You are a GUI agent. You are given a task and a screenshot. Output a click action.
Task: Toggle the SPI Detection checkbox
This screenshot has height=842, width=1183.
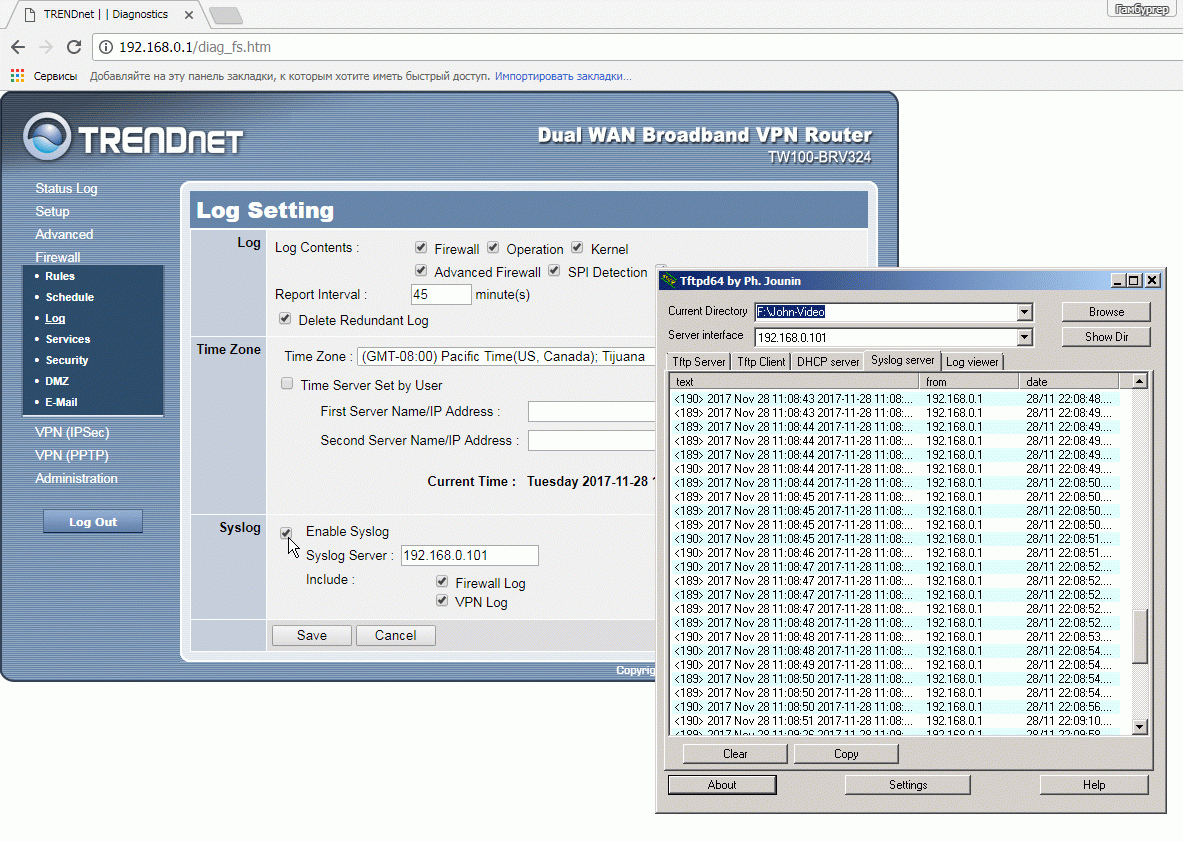click(x=555, y=270)
